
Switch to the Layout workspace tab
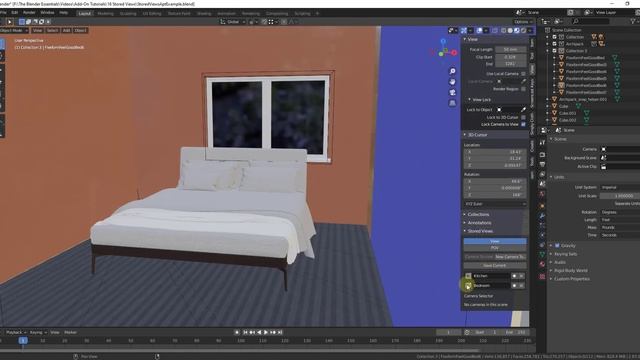(x=84, y=13)
